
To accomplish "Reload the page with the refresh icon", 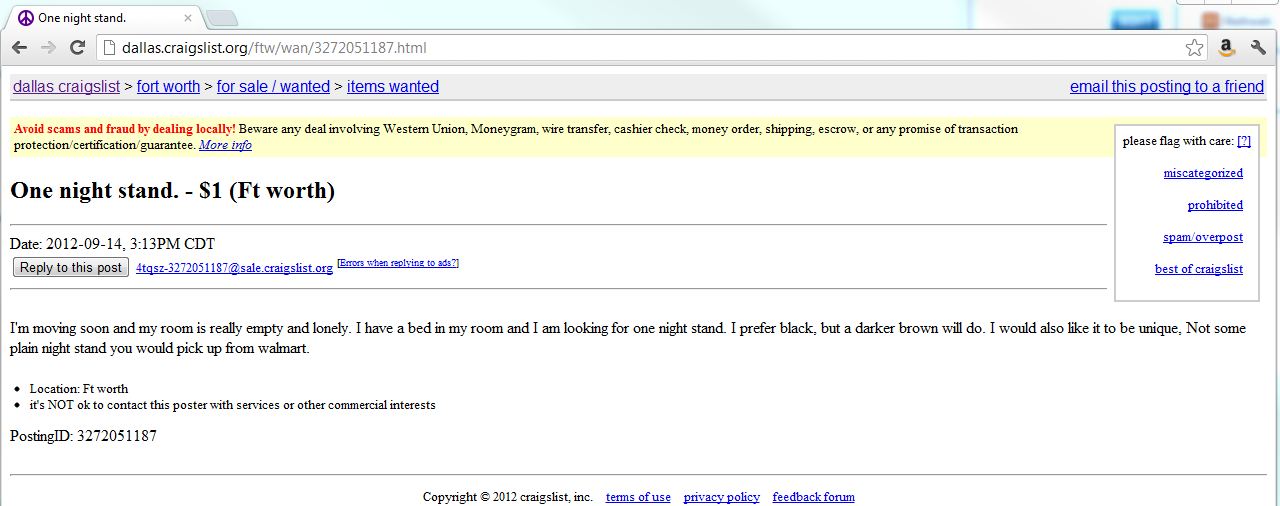I will pos(77,48).
